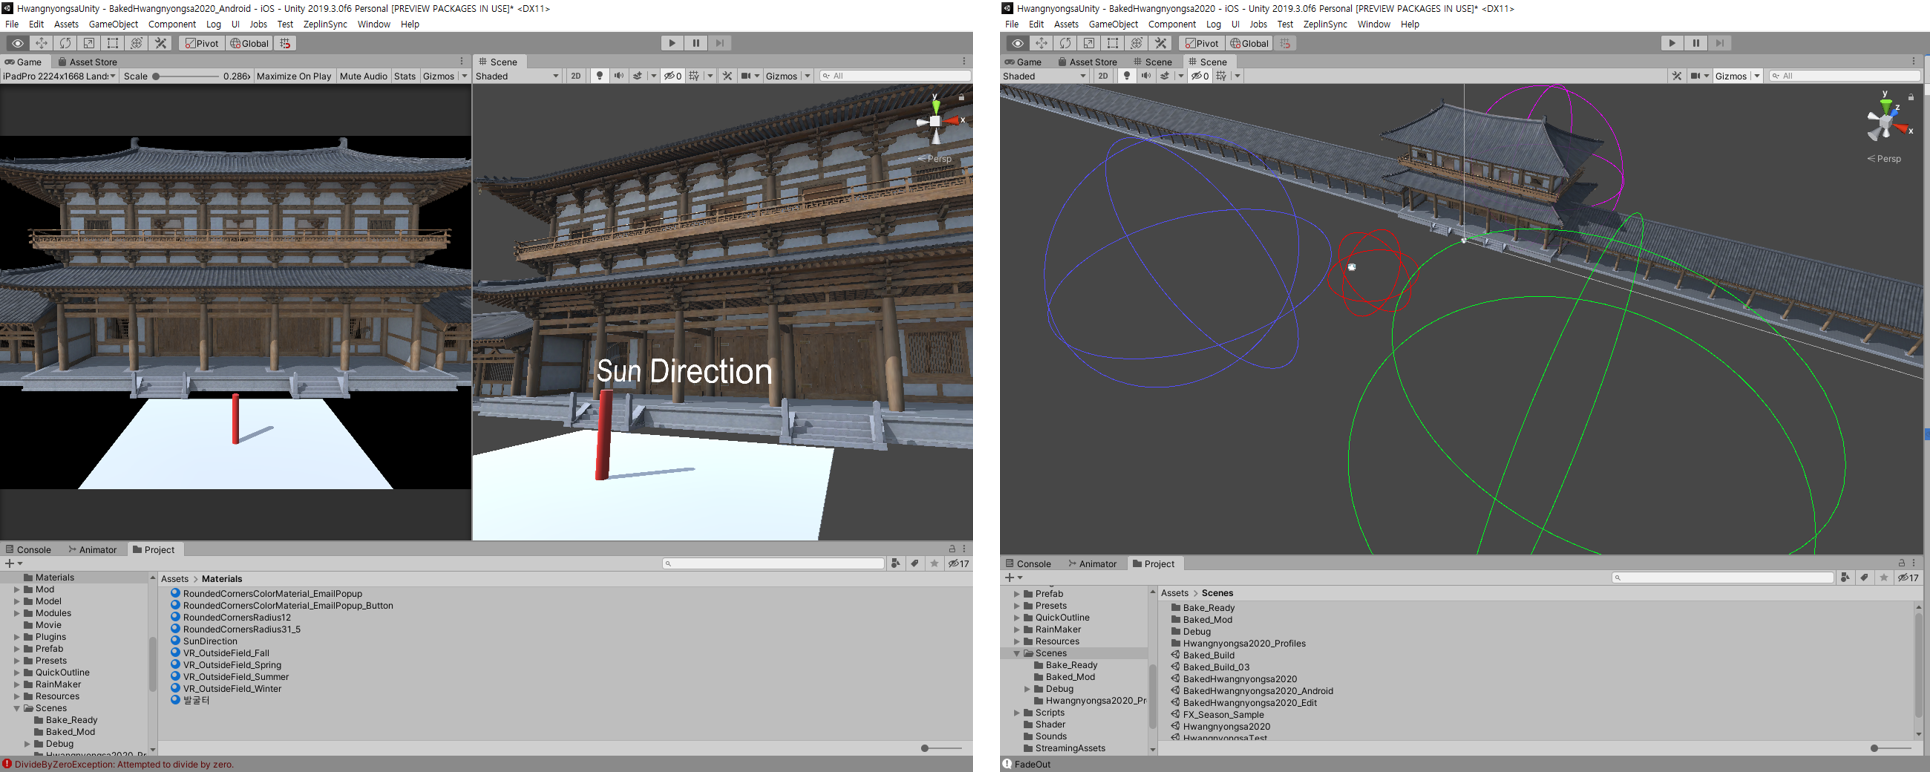Toggle 2D mode in left Scene view

tap(576, 76)
